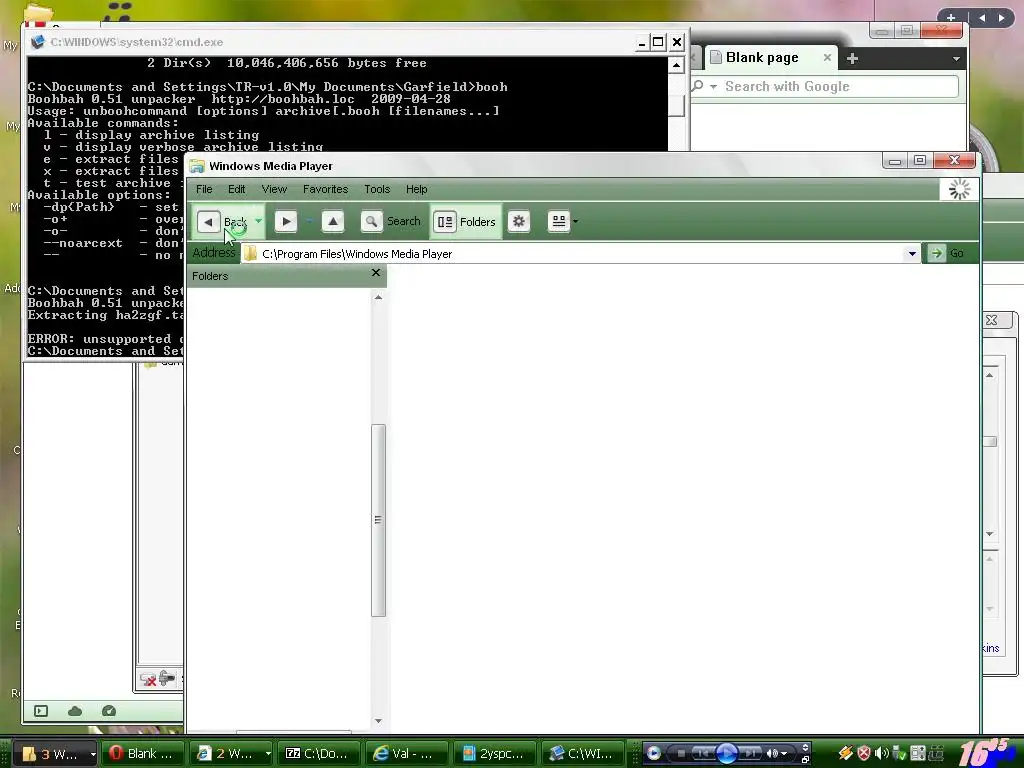Viewport: 1024px width, 768px height.
Task: Click the virtual desktop plus button
Action: coord(951,18)
